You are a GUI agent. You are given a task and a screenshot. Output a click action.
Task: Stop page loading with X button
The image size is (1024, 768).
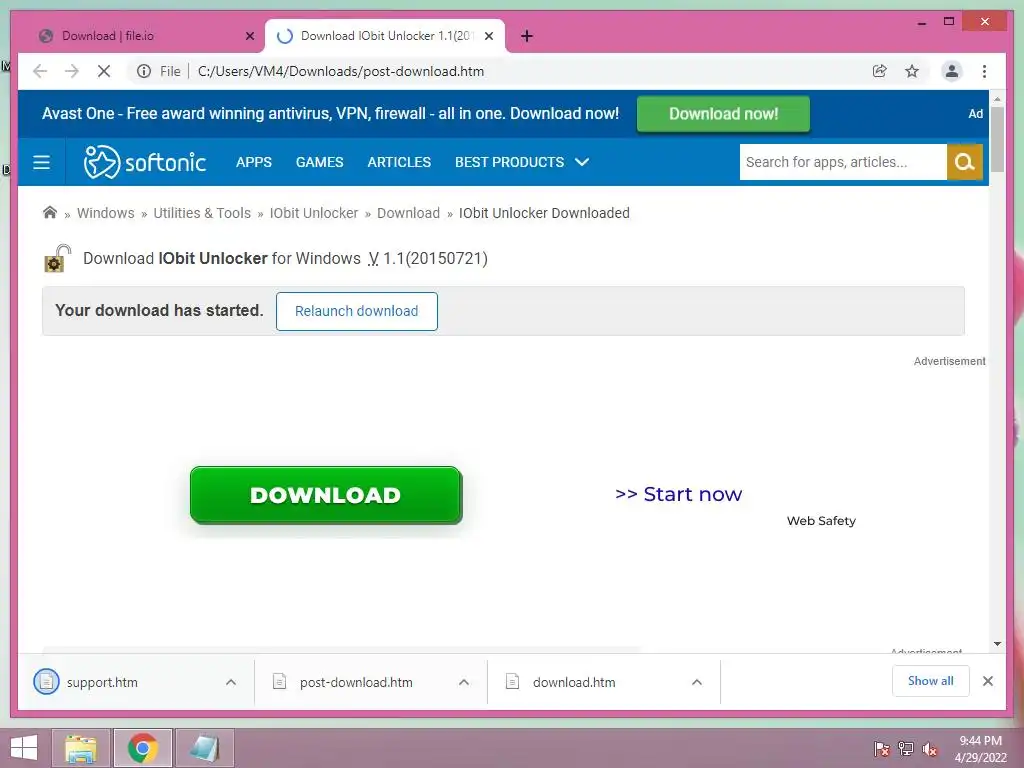point(104,71)
